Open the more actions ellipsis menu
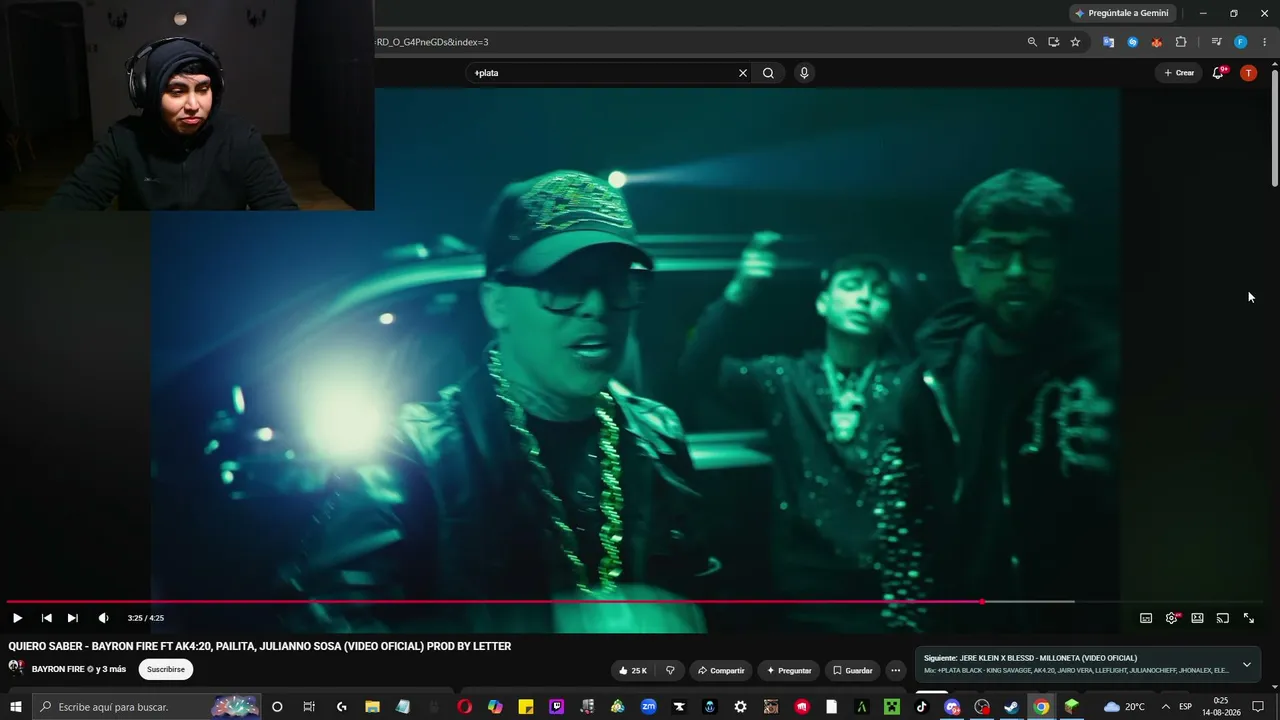This screenshot has width=1280, height=720. (x=895, y=670)
